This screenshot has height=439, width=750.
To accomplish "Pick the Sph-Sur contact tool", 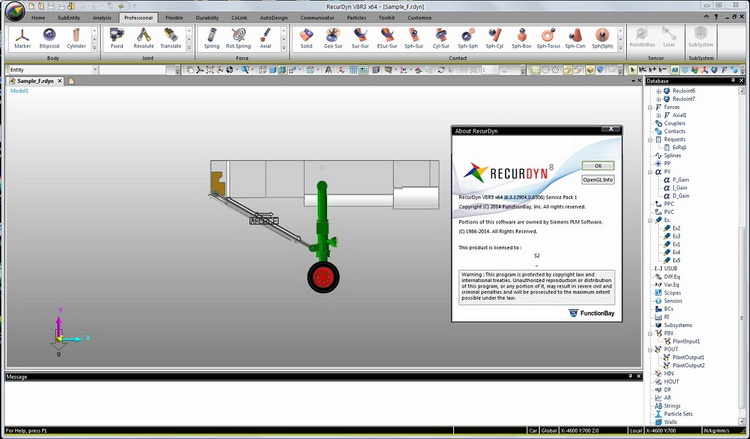I will click(x=414, y=39).
